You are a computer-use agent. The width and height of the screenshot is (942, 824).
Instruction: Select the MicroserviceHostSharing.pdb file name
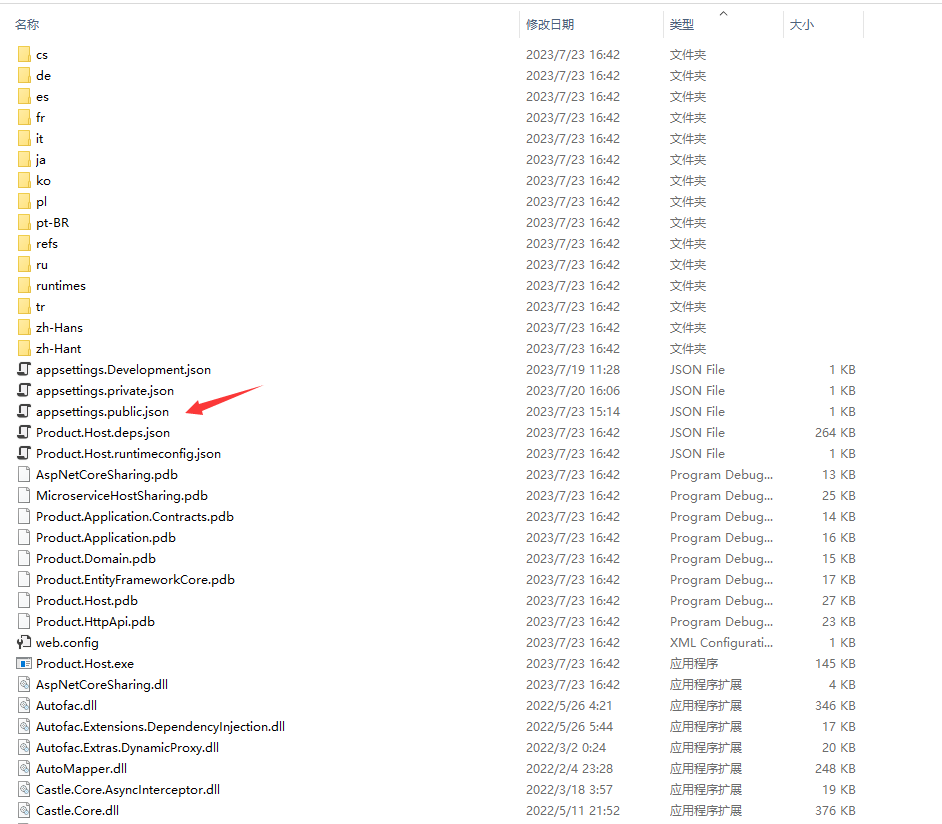[x=122, y=495]
